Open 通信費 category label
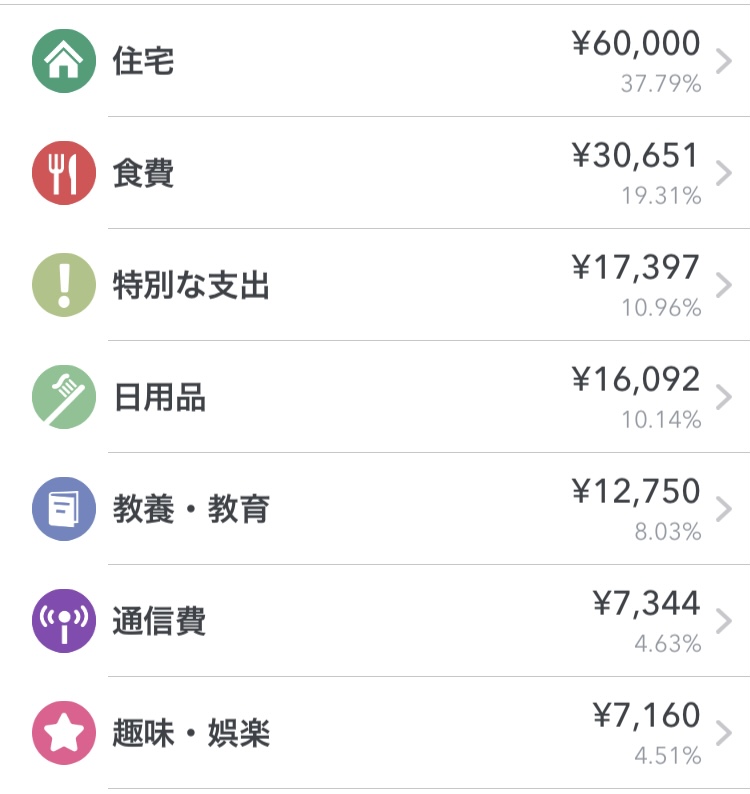This screenshot has height=794, width=750. point(159,621)
